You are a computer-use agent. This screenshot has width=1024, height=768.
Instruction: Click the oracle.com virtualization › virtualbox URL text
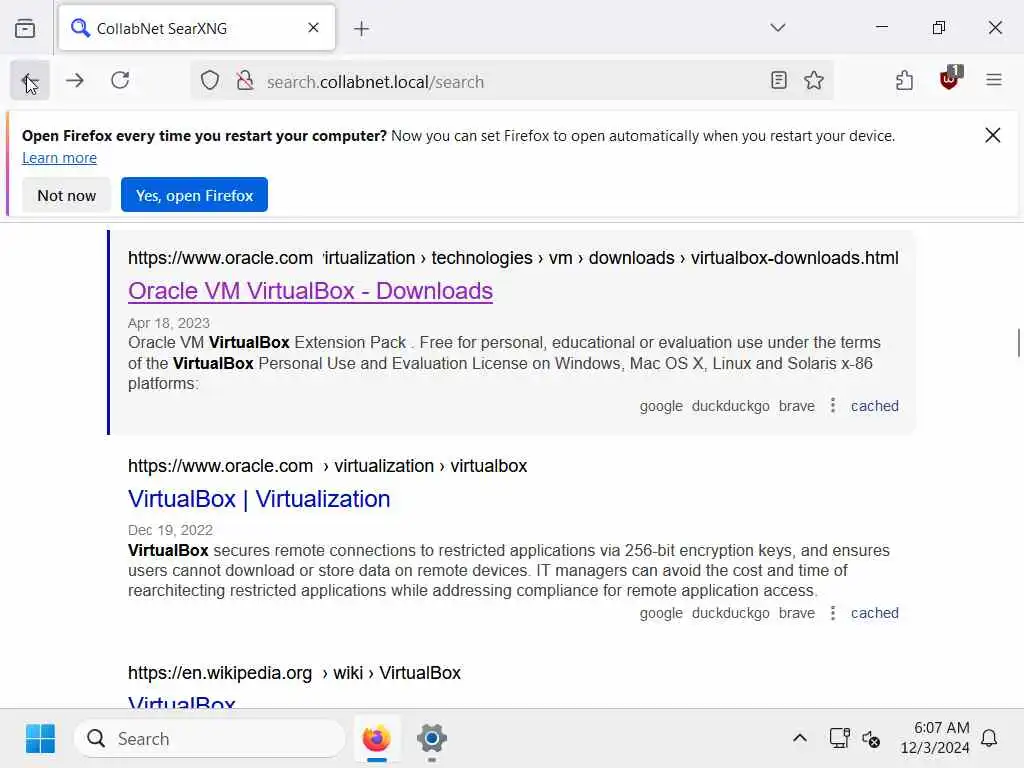327,466
